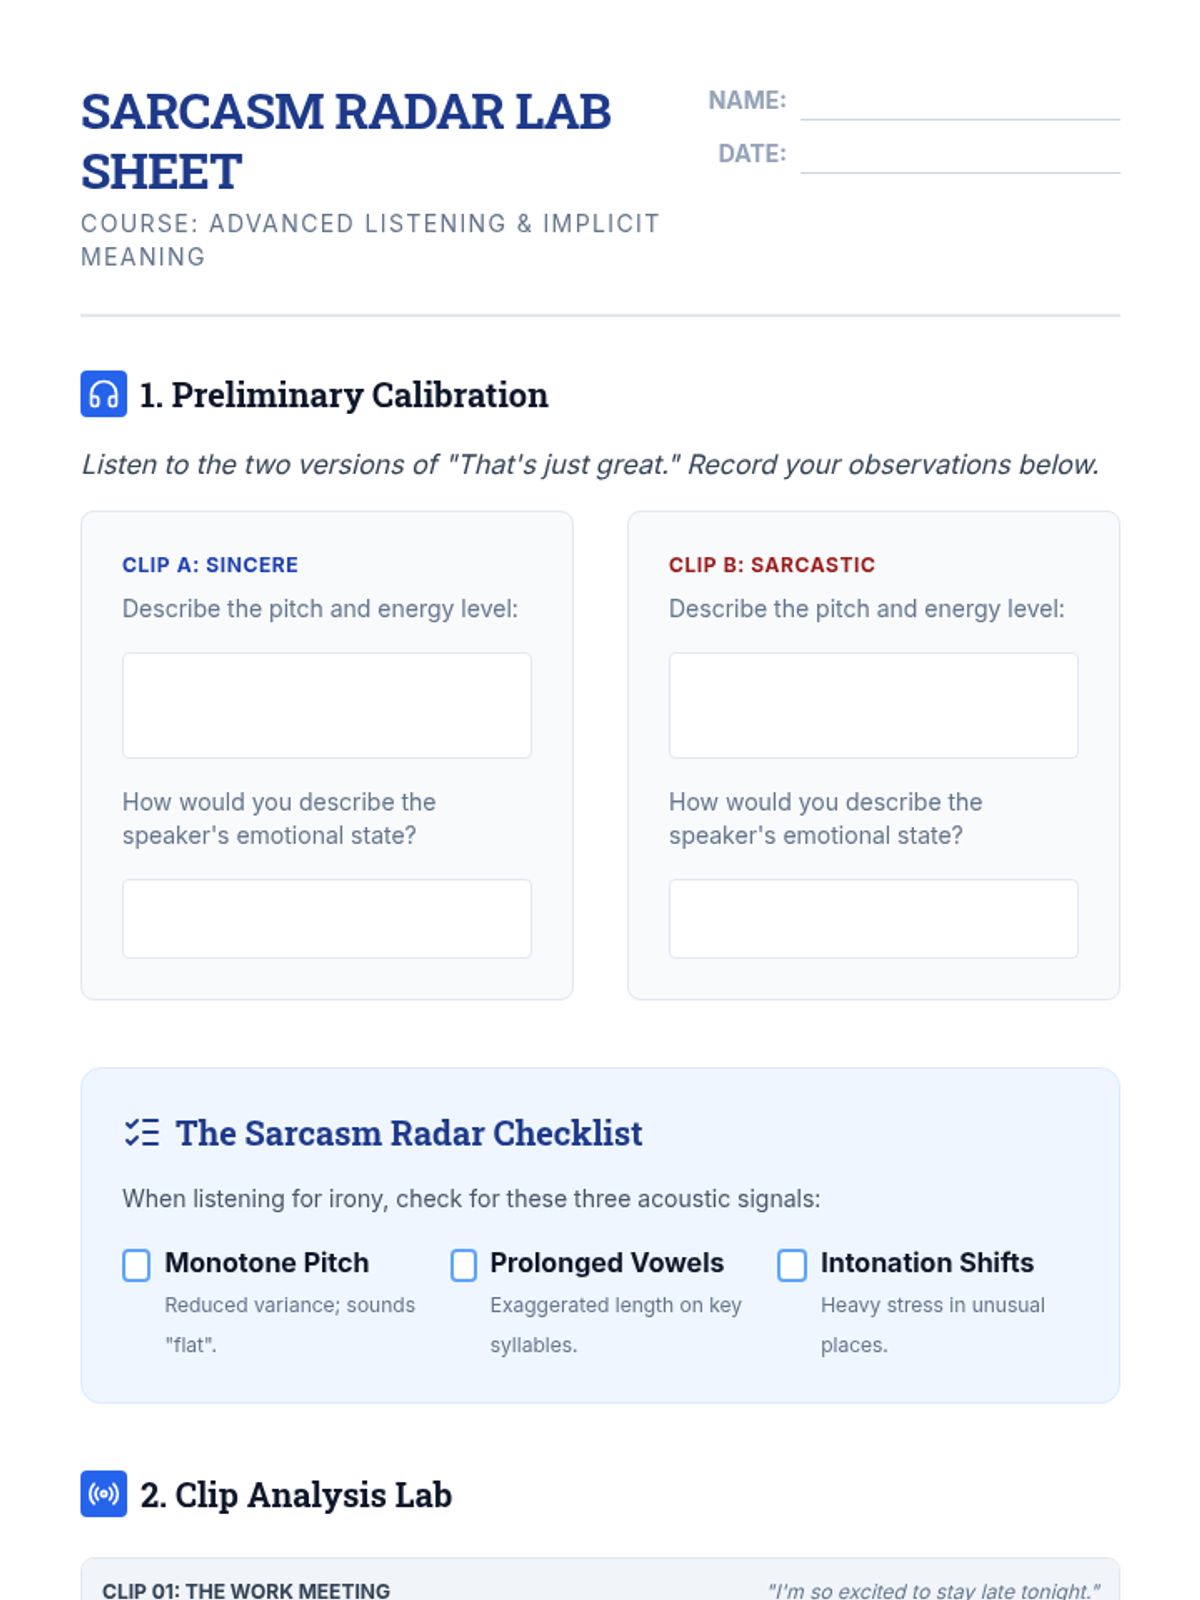Click the Clip 01: The Work Meeting header
Image resolution: width=1200 pixels, height=1600 pixels.
pos(246,1590)
